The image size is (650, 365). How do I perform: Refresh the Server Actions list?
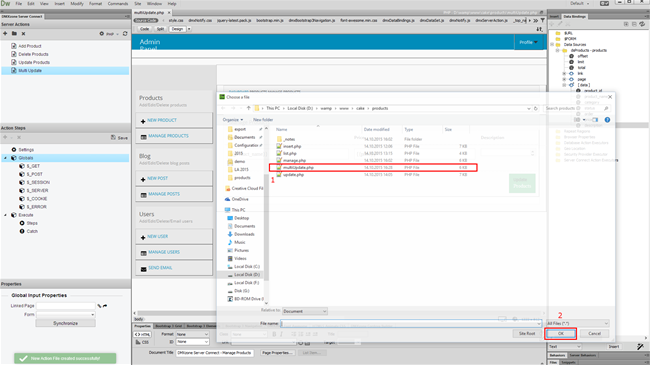point(125,34)
